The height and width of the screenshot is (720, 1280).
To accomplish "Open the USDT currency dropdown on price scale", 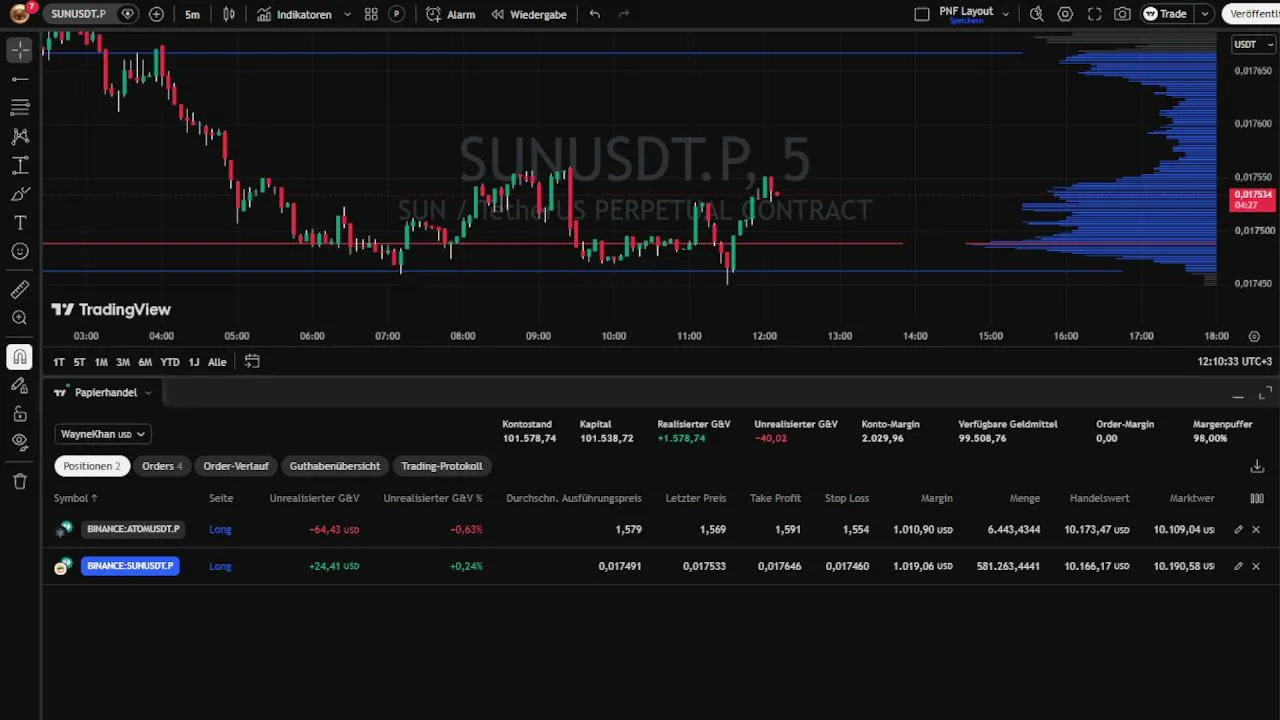I will coord(1253,44).
